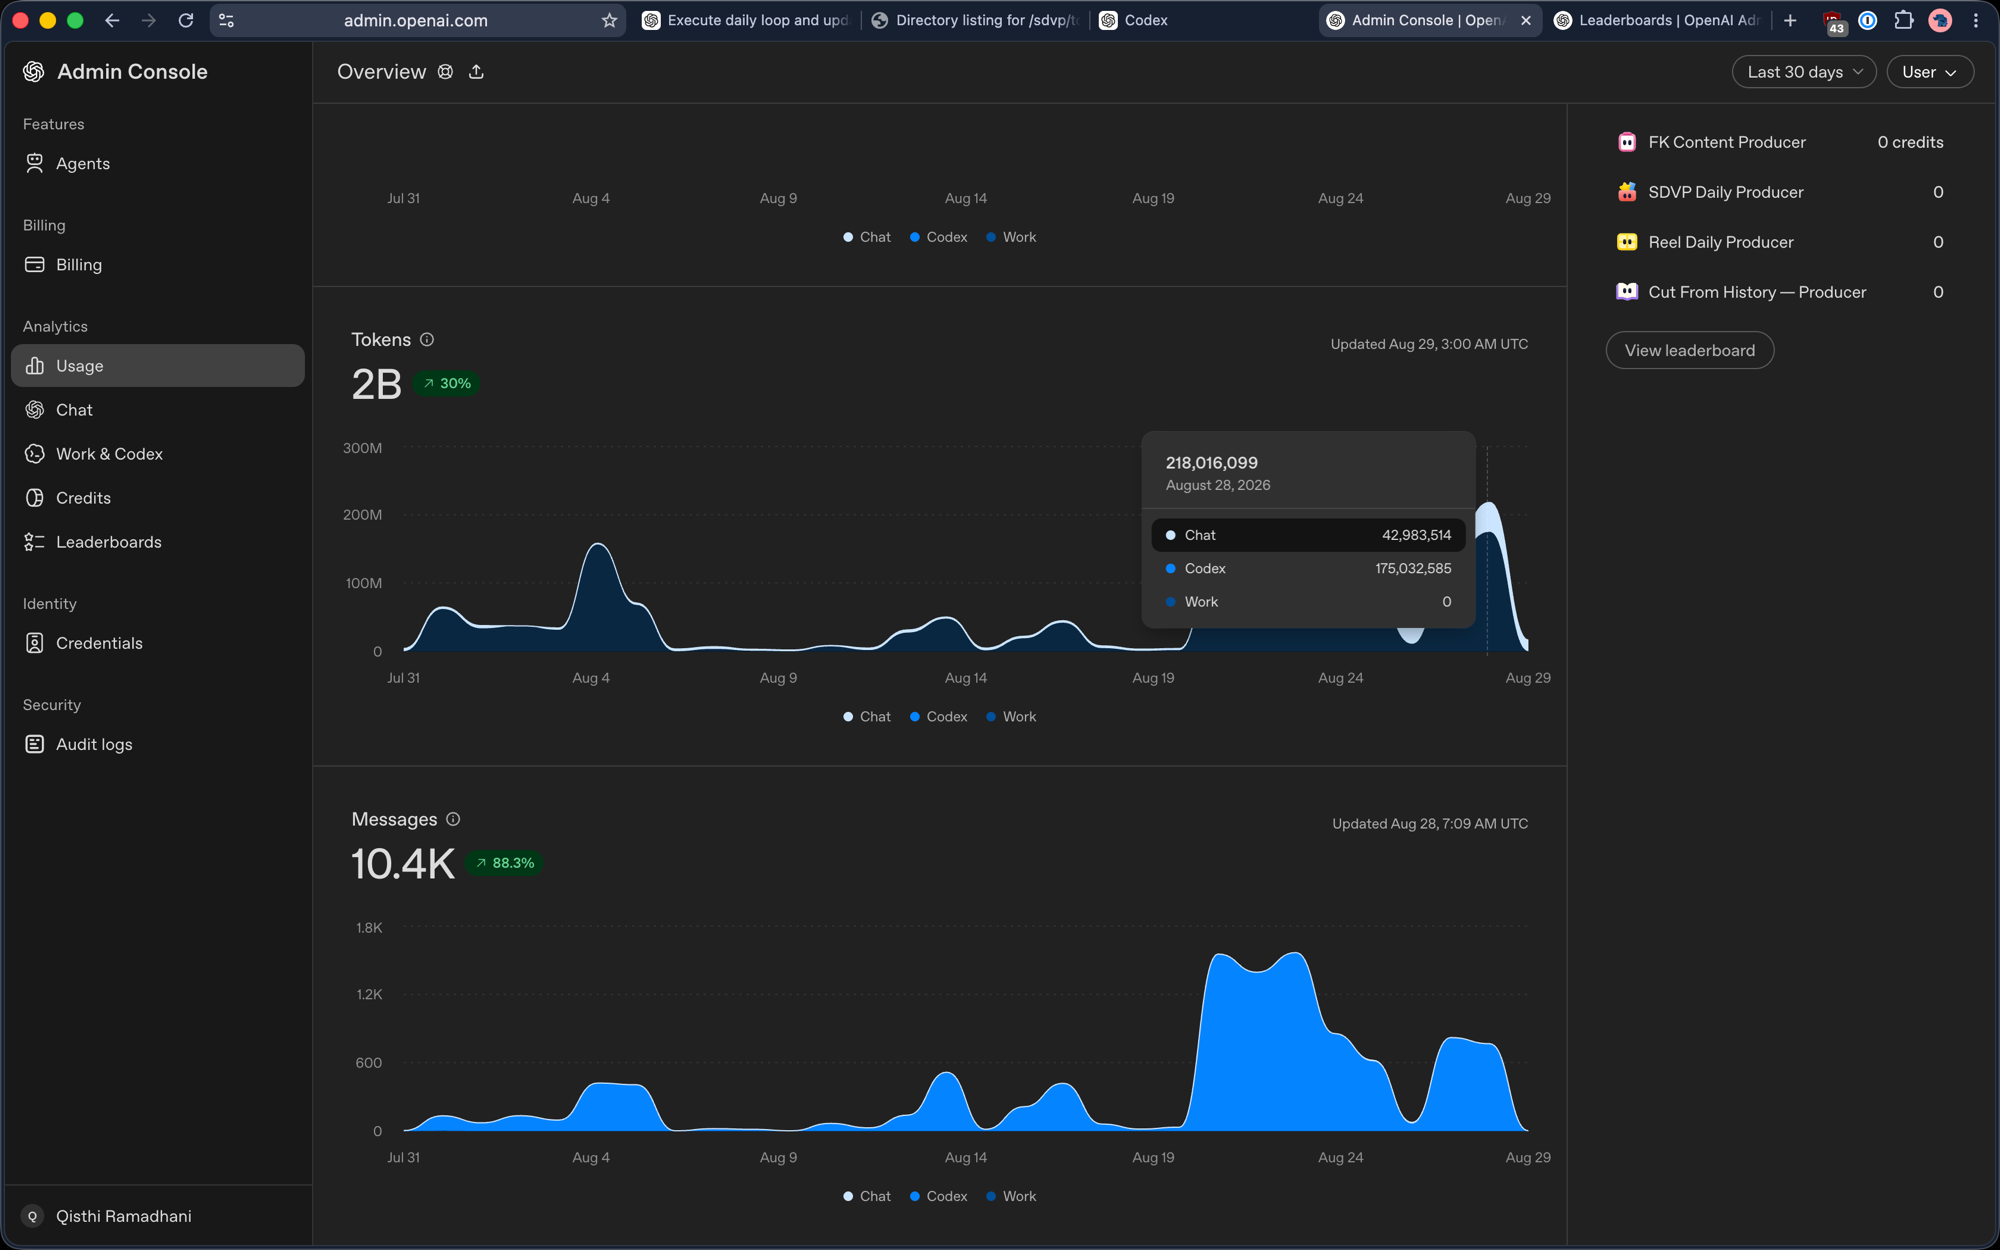Click the 30% Tokens growth badge
Screen dimensions: 2000x1250
446,383
